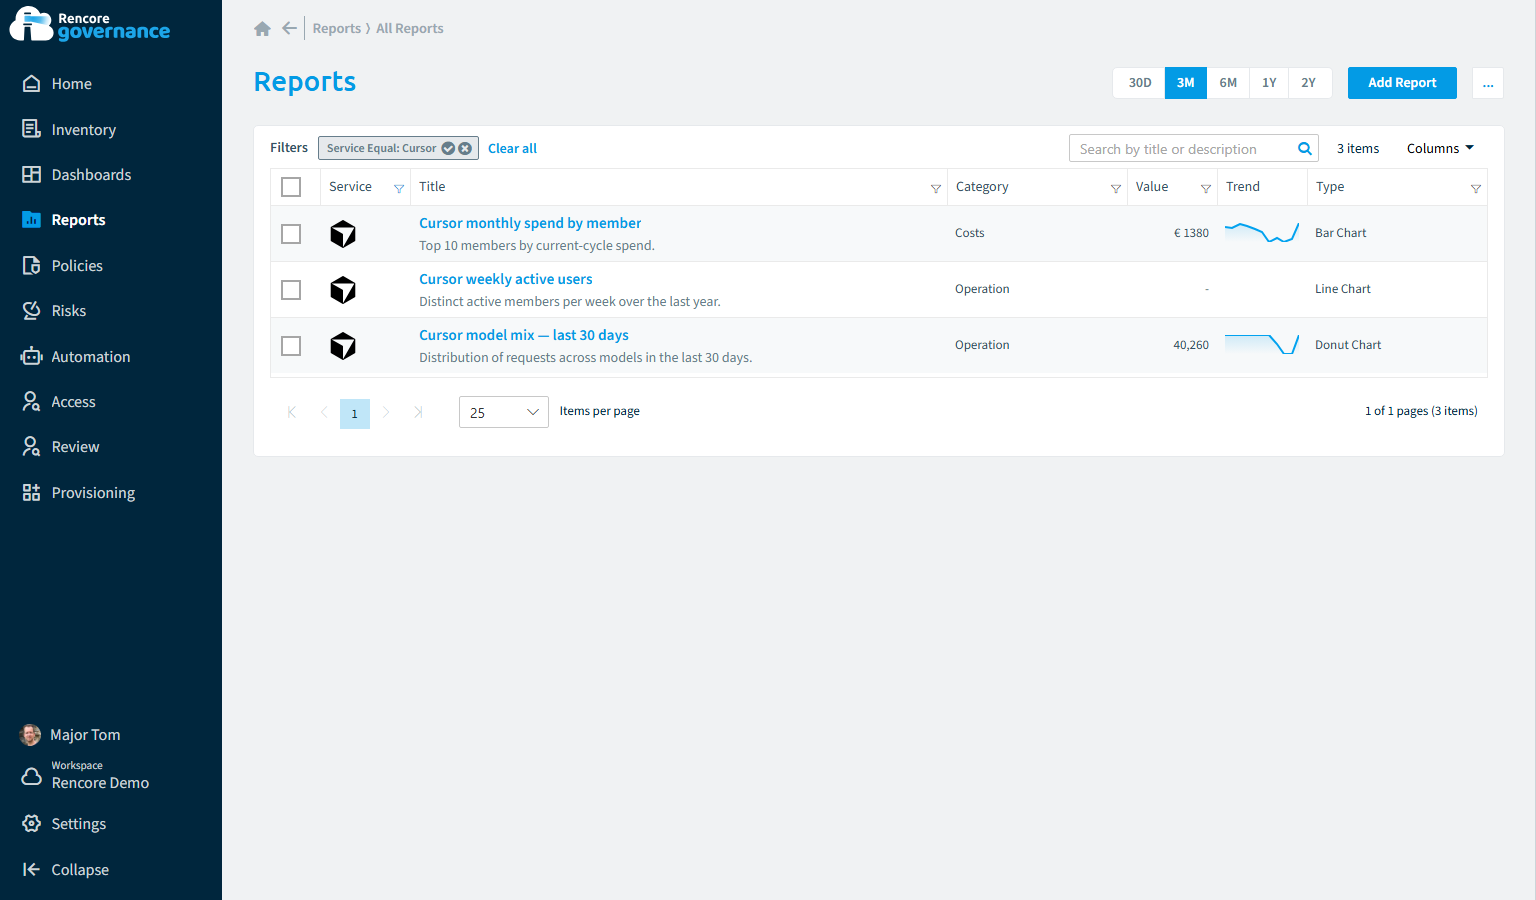
Task: Open the Type column filter
Action: pyautogui.click(x=1476, y=189)
